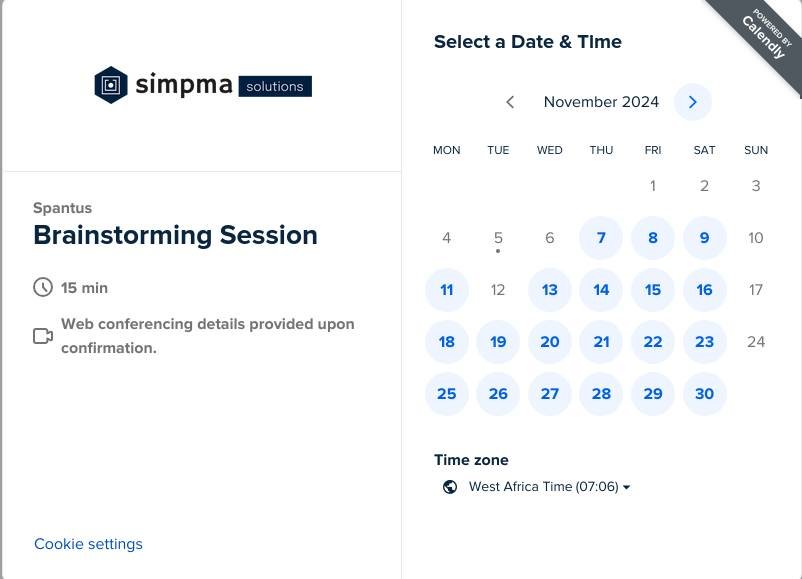802x579 pixels.
Task: Choose Monday November 11
Action: (x=447, y=290)
